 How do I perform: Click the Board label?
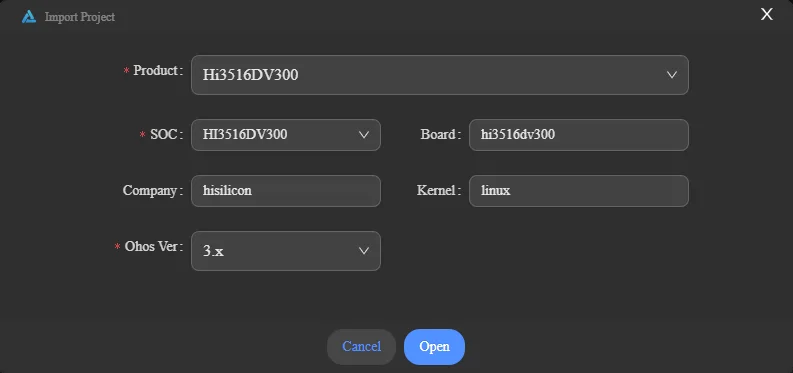[x=440, y=135]
